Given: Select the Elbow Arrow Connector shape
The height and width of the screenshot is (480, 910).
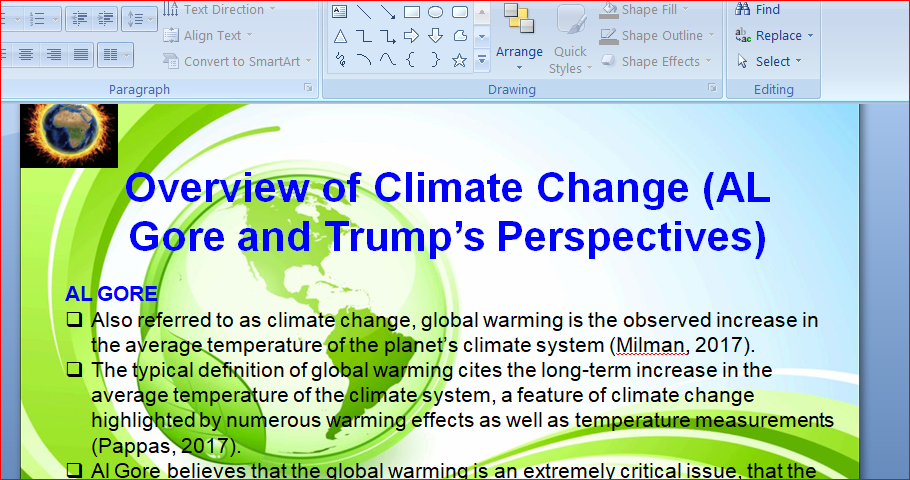Looking at the screenshot, I should click(388, 37).
